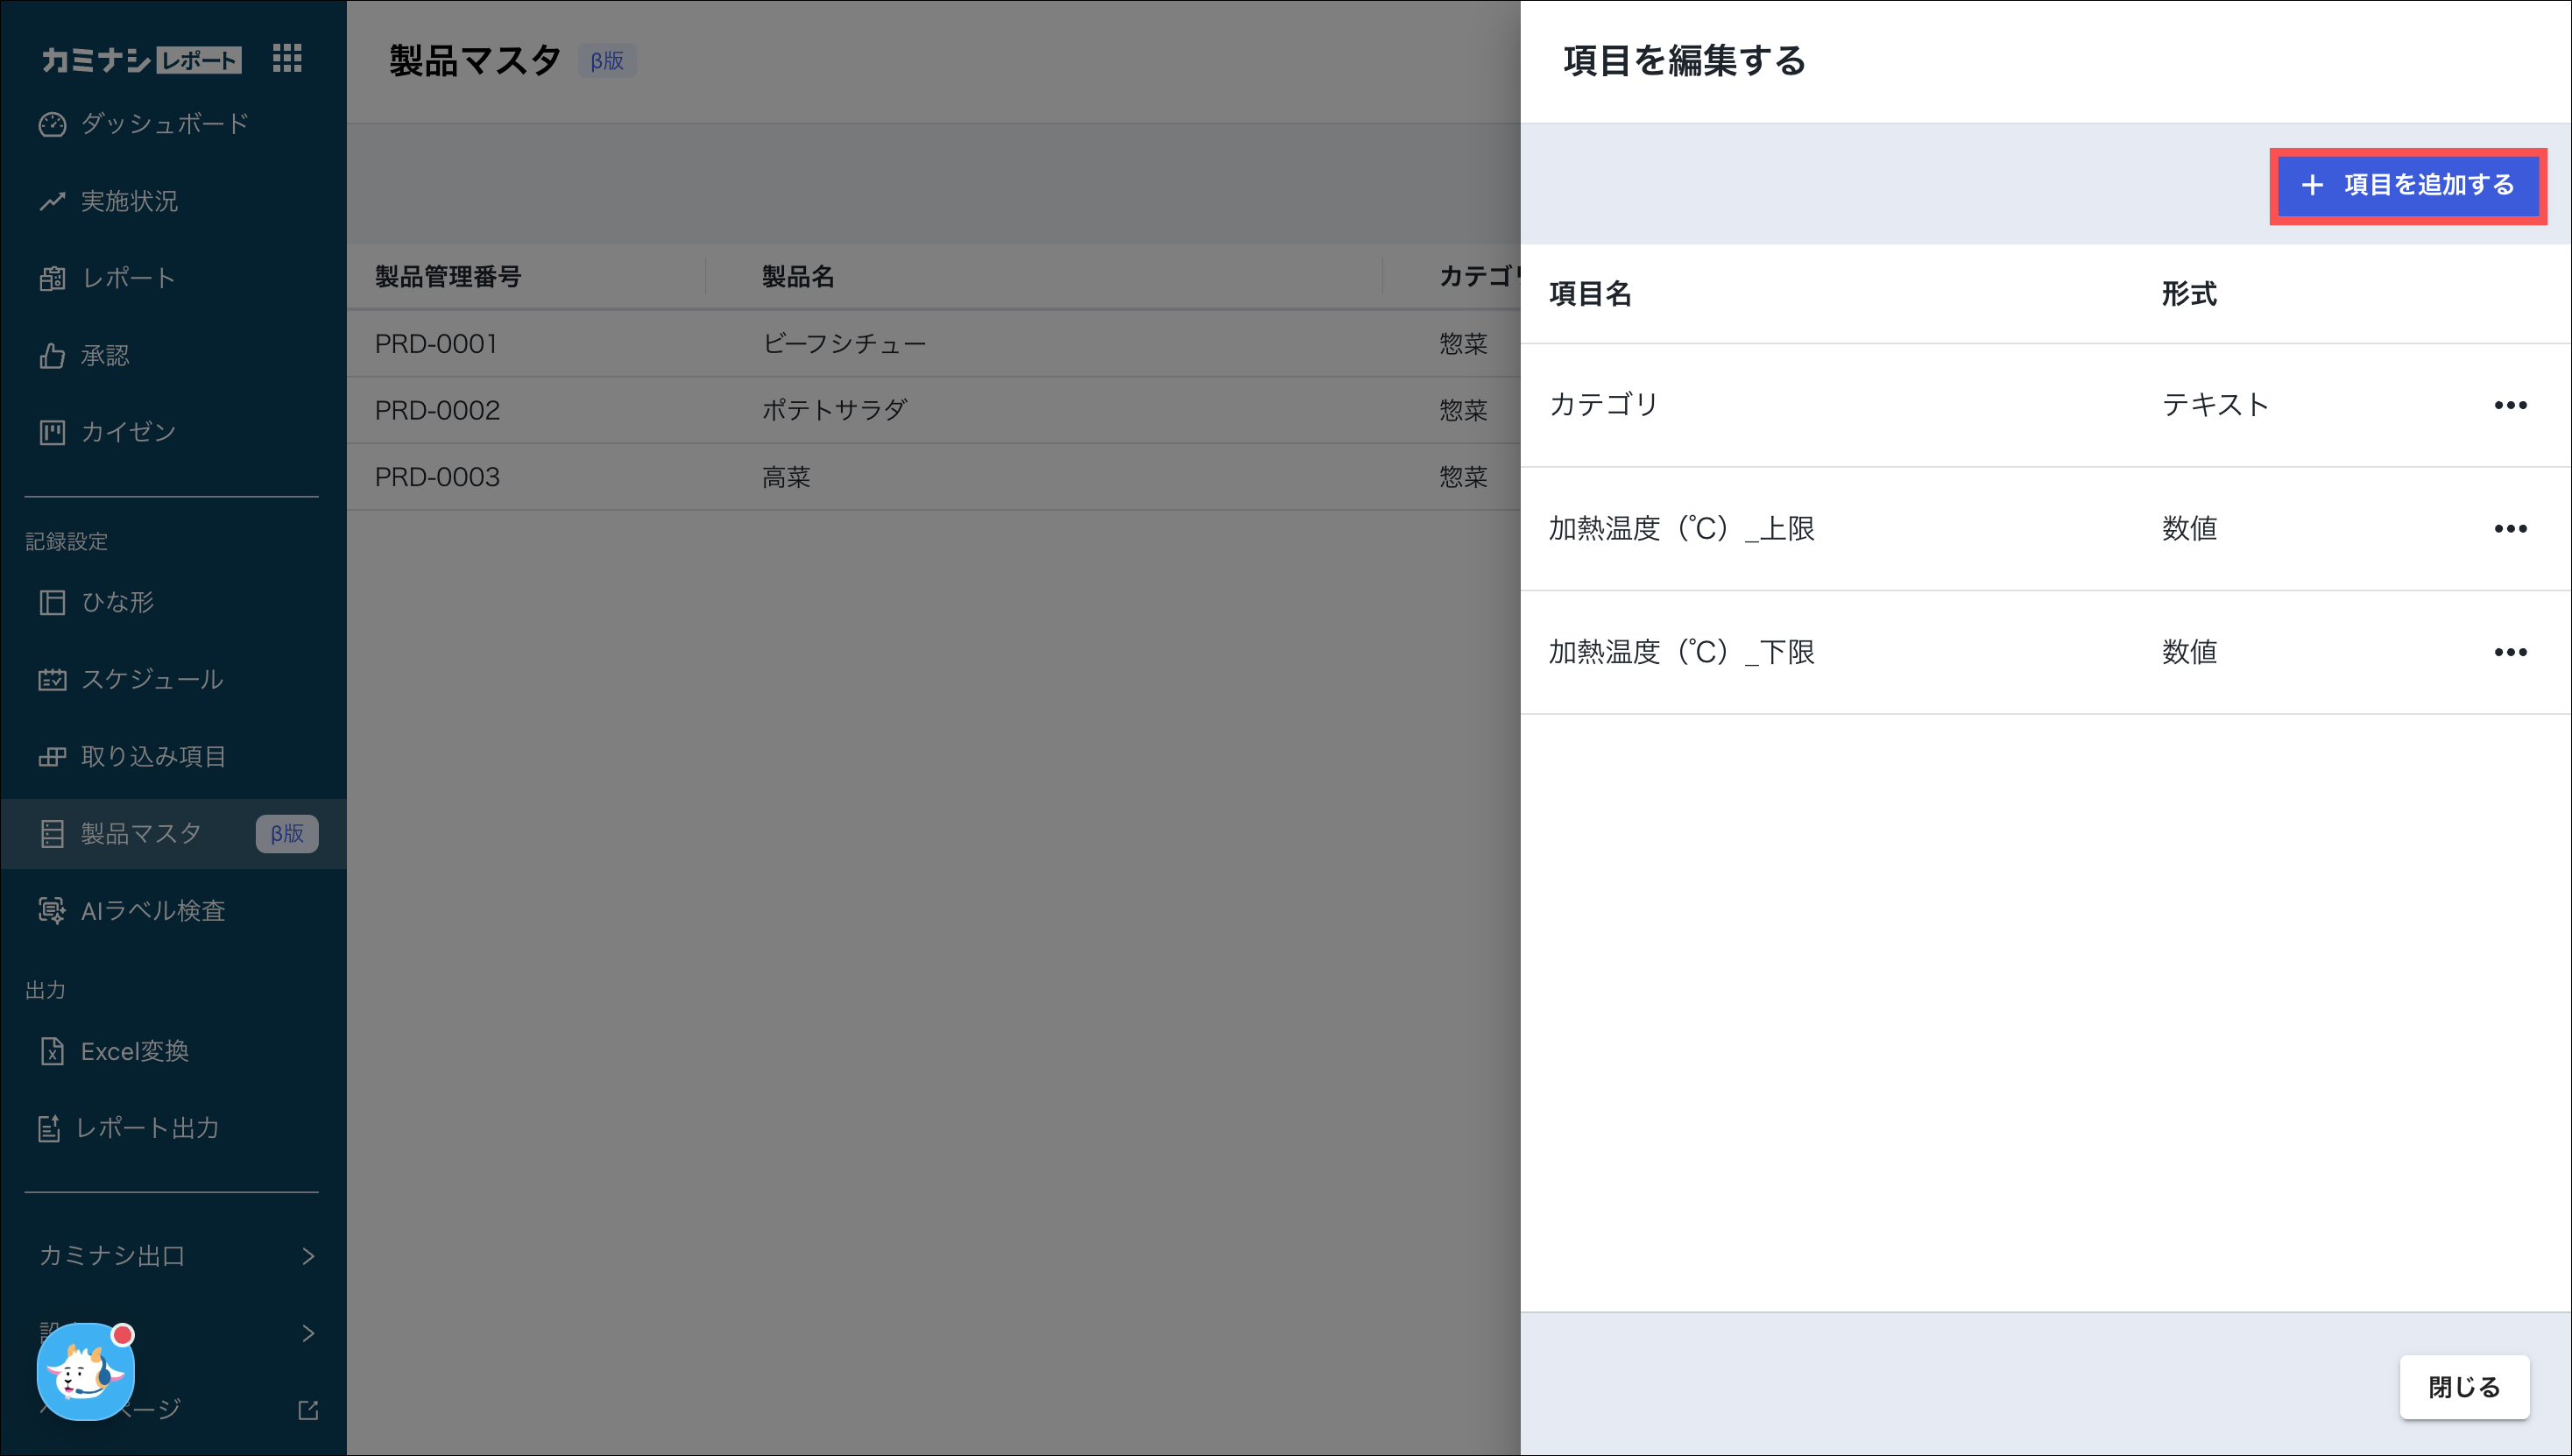Open 承認 thumbs-up icon

click(52, 355)
